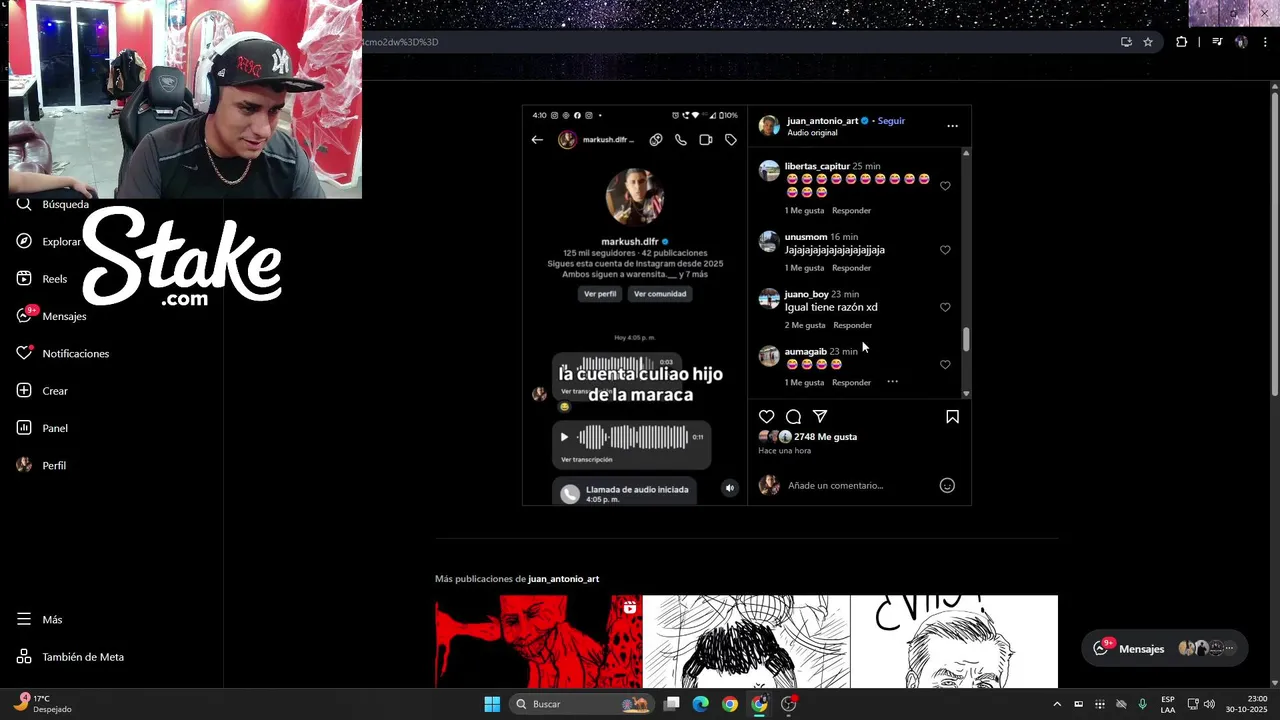
Task: Open Microsoft Edge from the taskbar
Action: 701,704
